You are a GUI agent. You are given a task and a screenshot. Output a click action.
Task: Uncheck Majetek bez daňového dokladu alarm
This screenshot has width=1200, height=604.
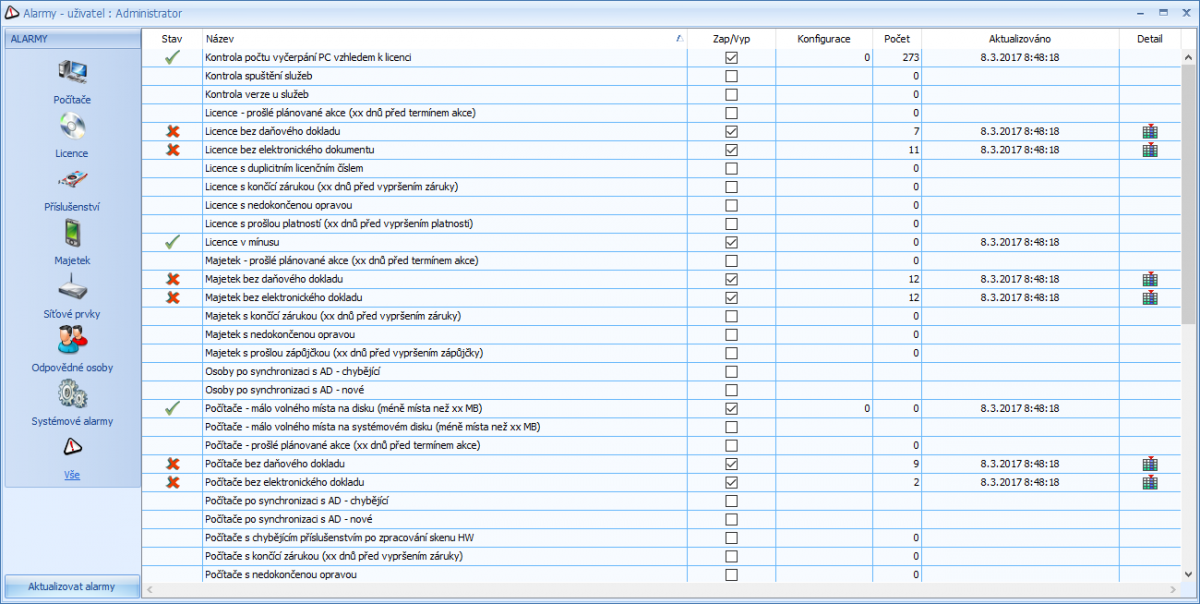coord(731,279)
